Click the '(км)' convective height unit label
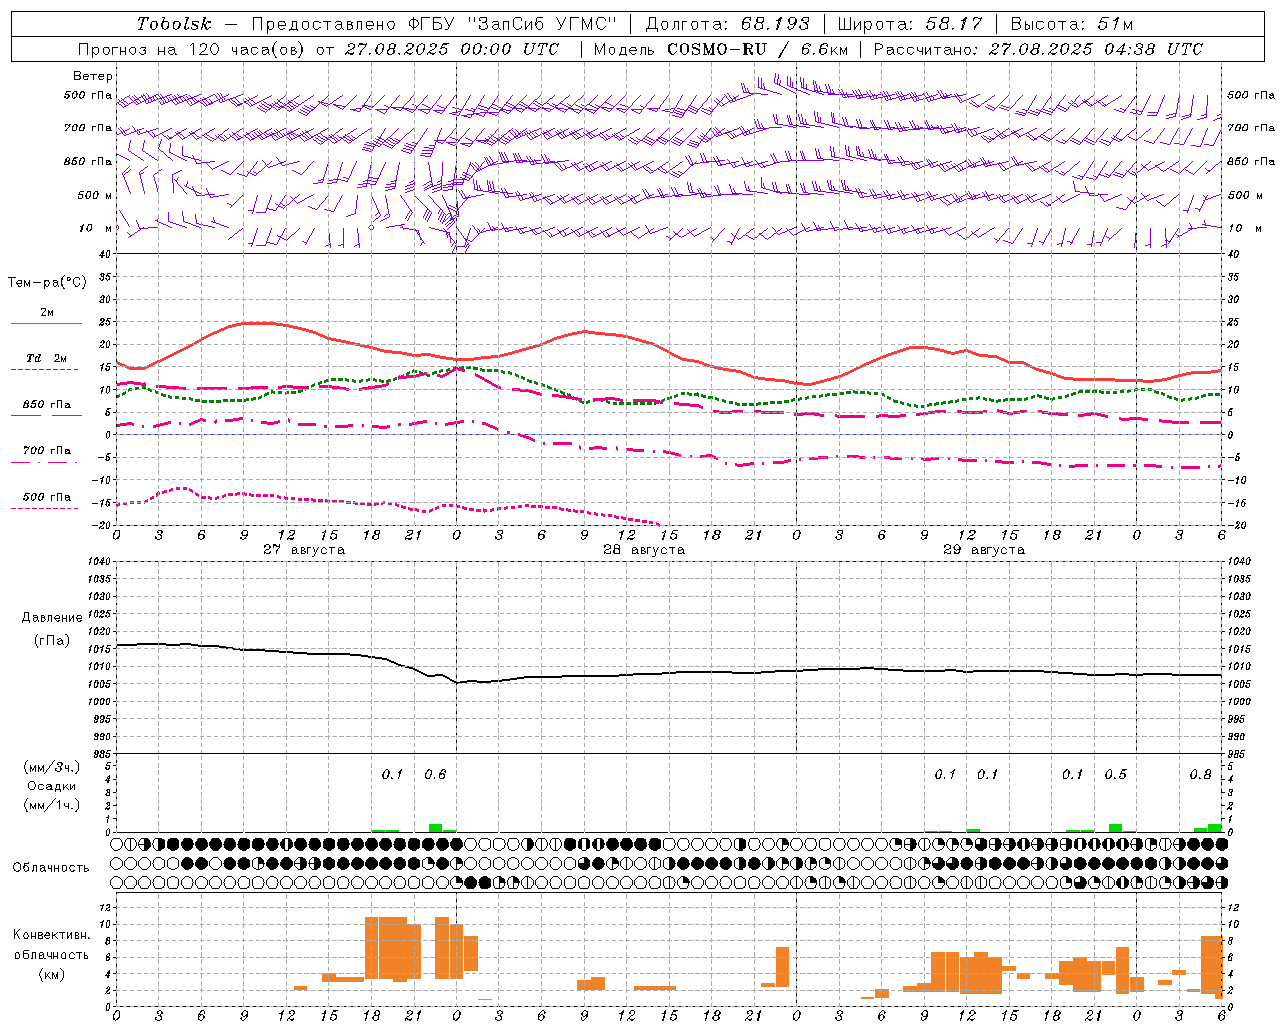Image resolution: width=1280 pixels, height=1024 pixels. tap(51, 974)
